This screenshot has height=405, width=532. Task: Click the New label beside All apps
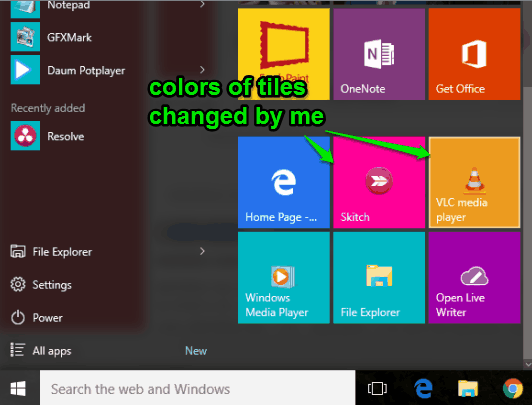[x=196, y=351]
